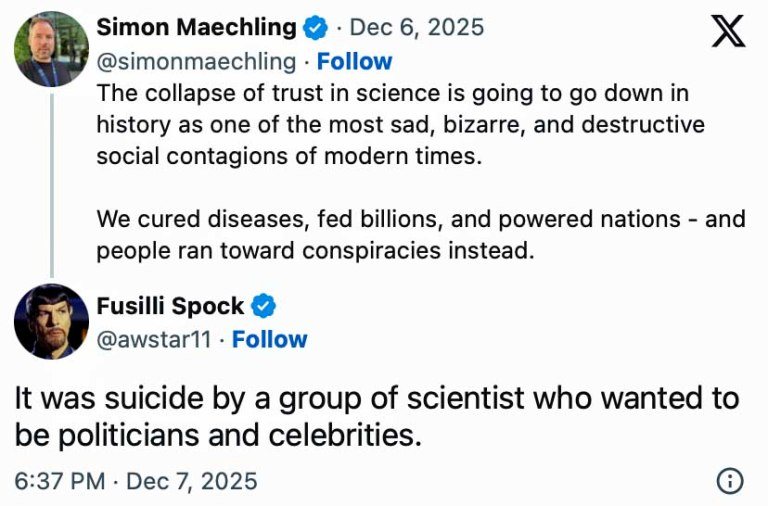Open the Dec 6, 2025 post date

pyautogui.click(x=417, y=28)
